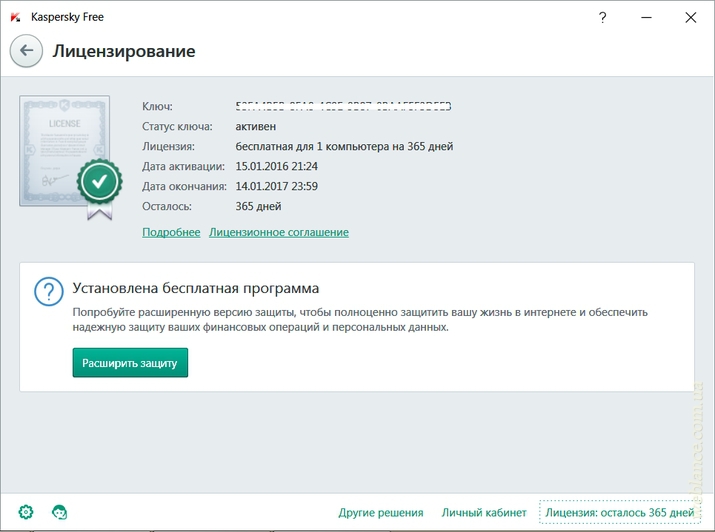Click the 'Ключ:' label
The image size is (715, 532).
point(157,106)
